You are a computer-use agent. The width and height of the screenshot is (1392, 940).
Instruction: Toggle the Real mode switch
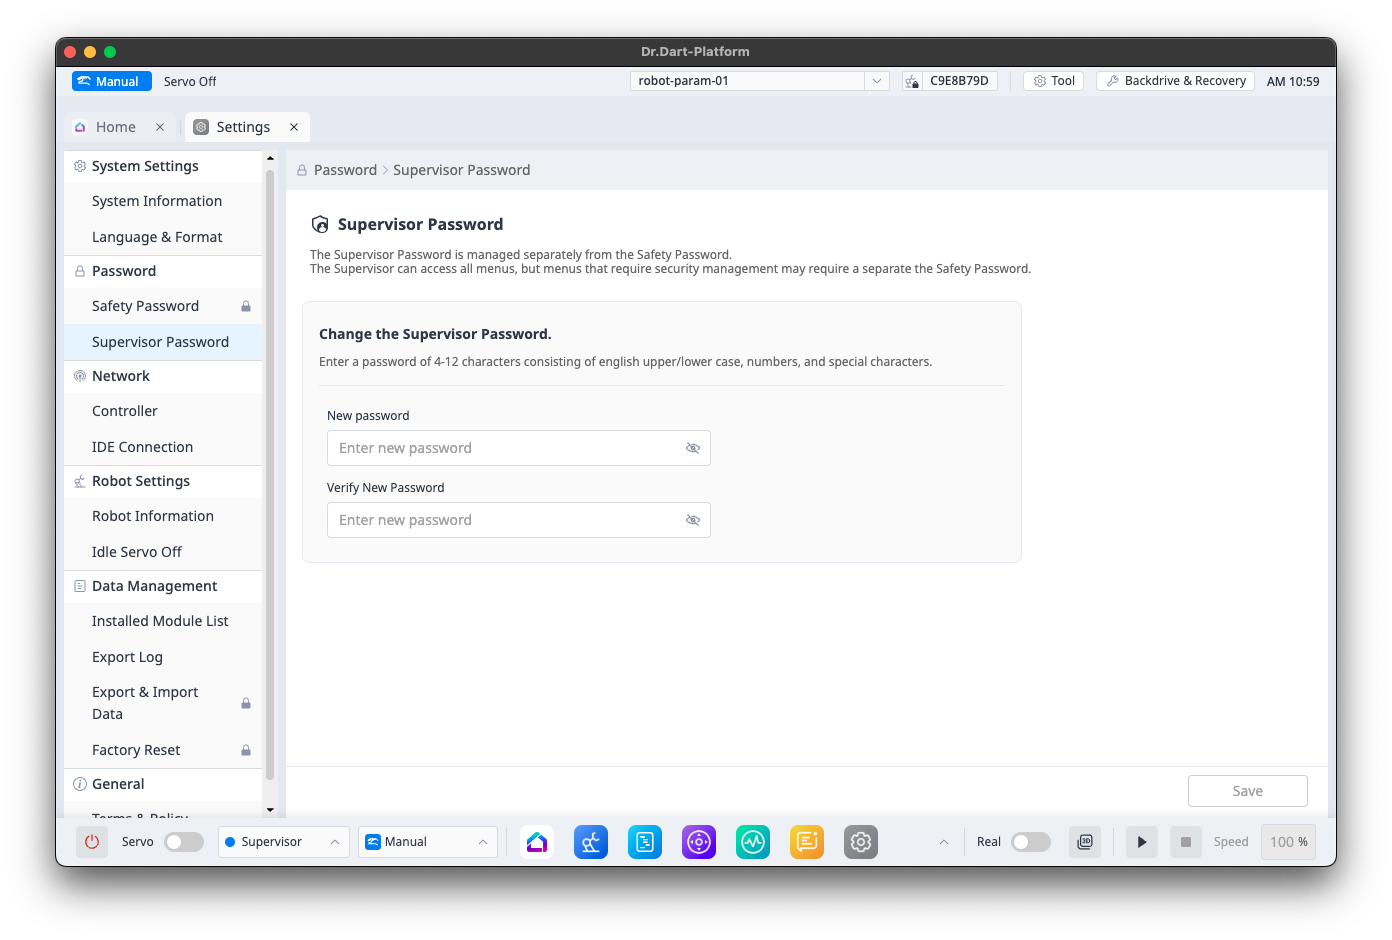click(x=1030, y=842)
